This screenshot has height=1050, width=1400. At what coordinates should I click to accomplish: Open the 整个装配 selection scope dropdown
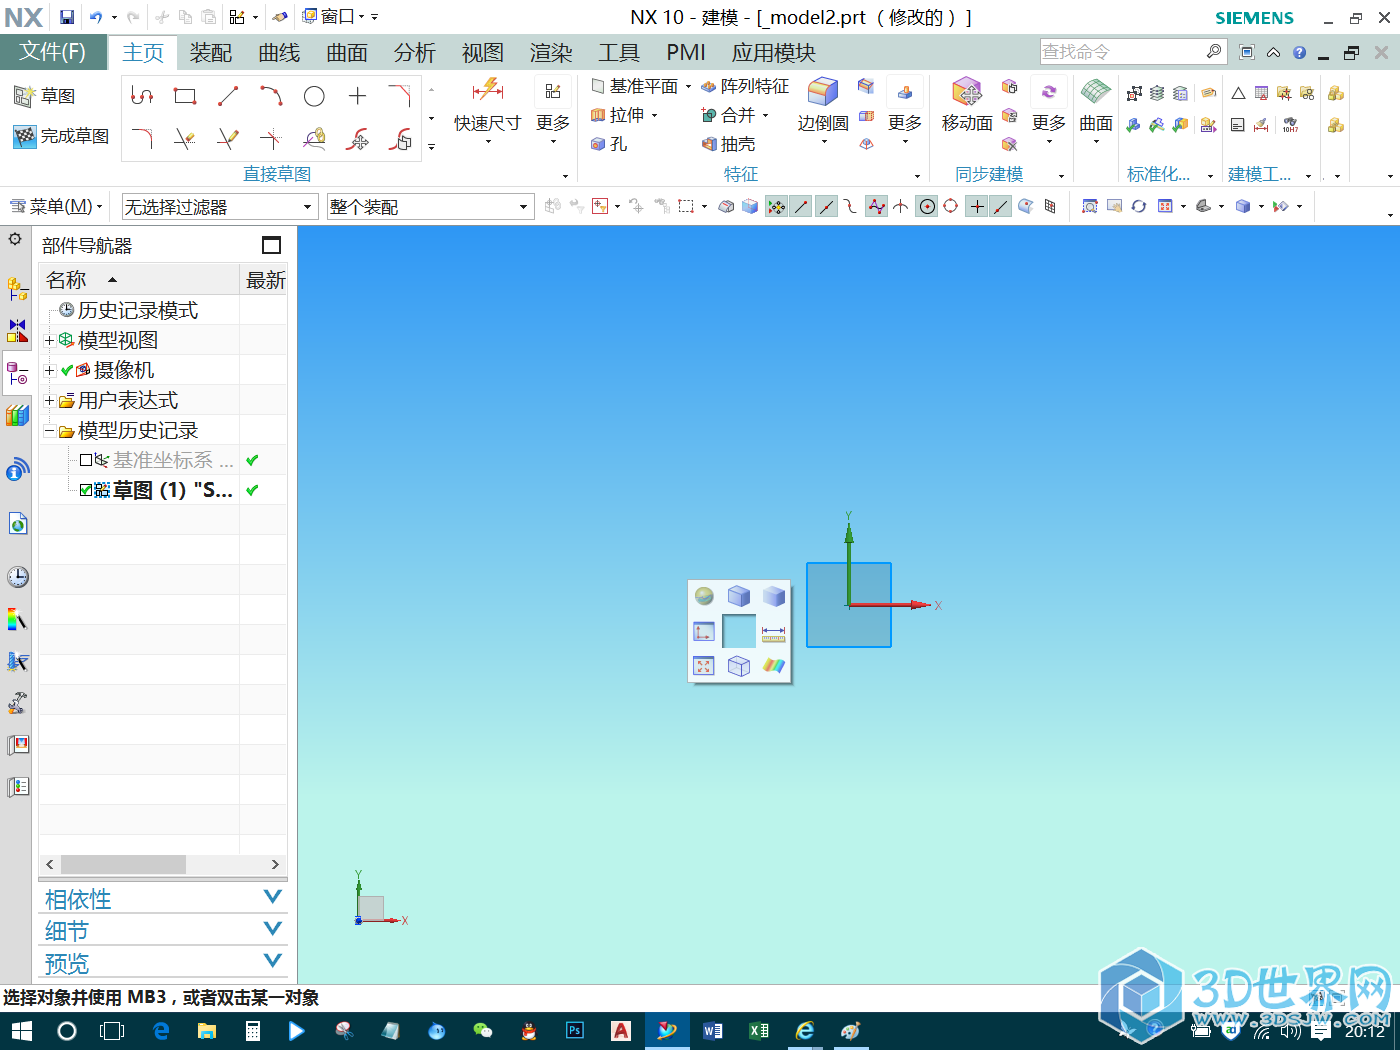point(430,207)
